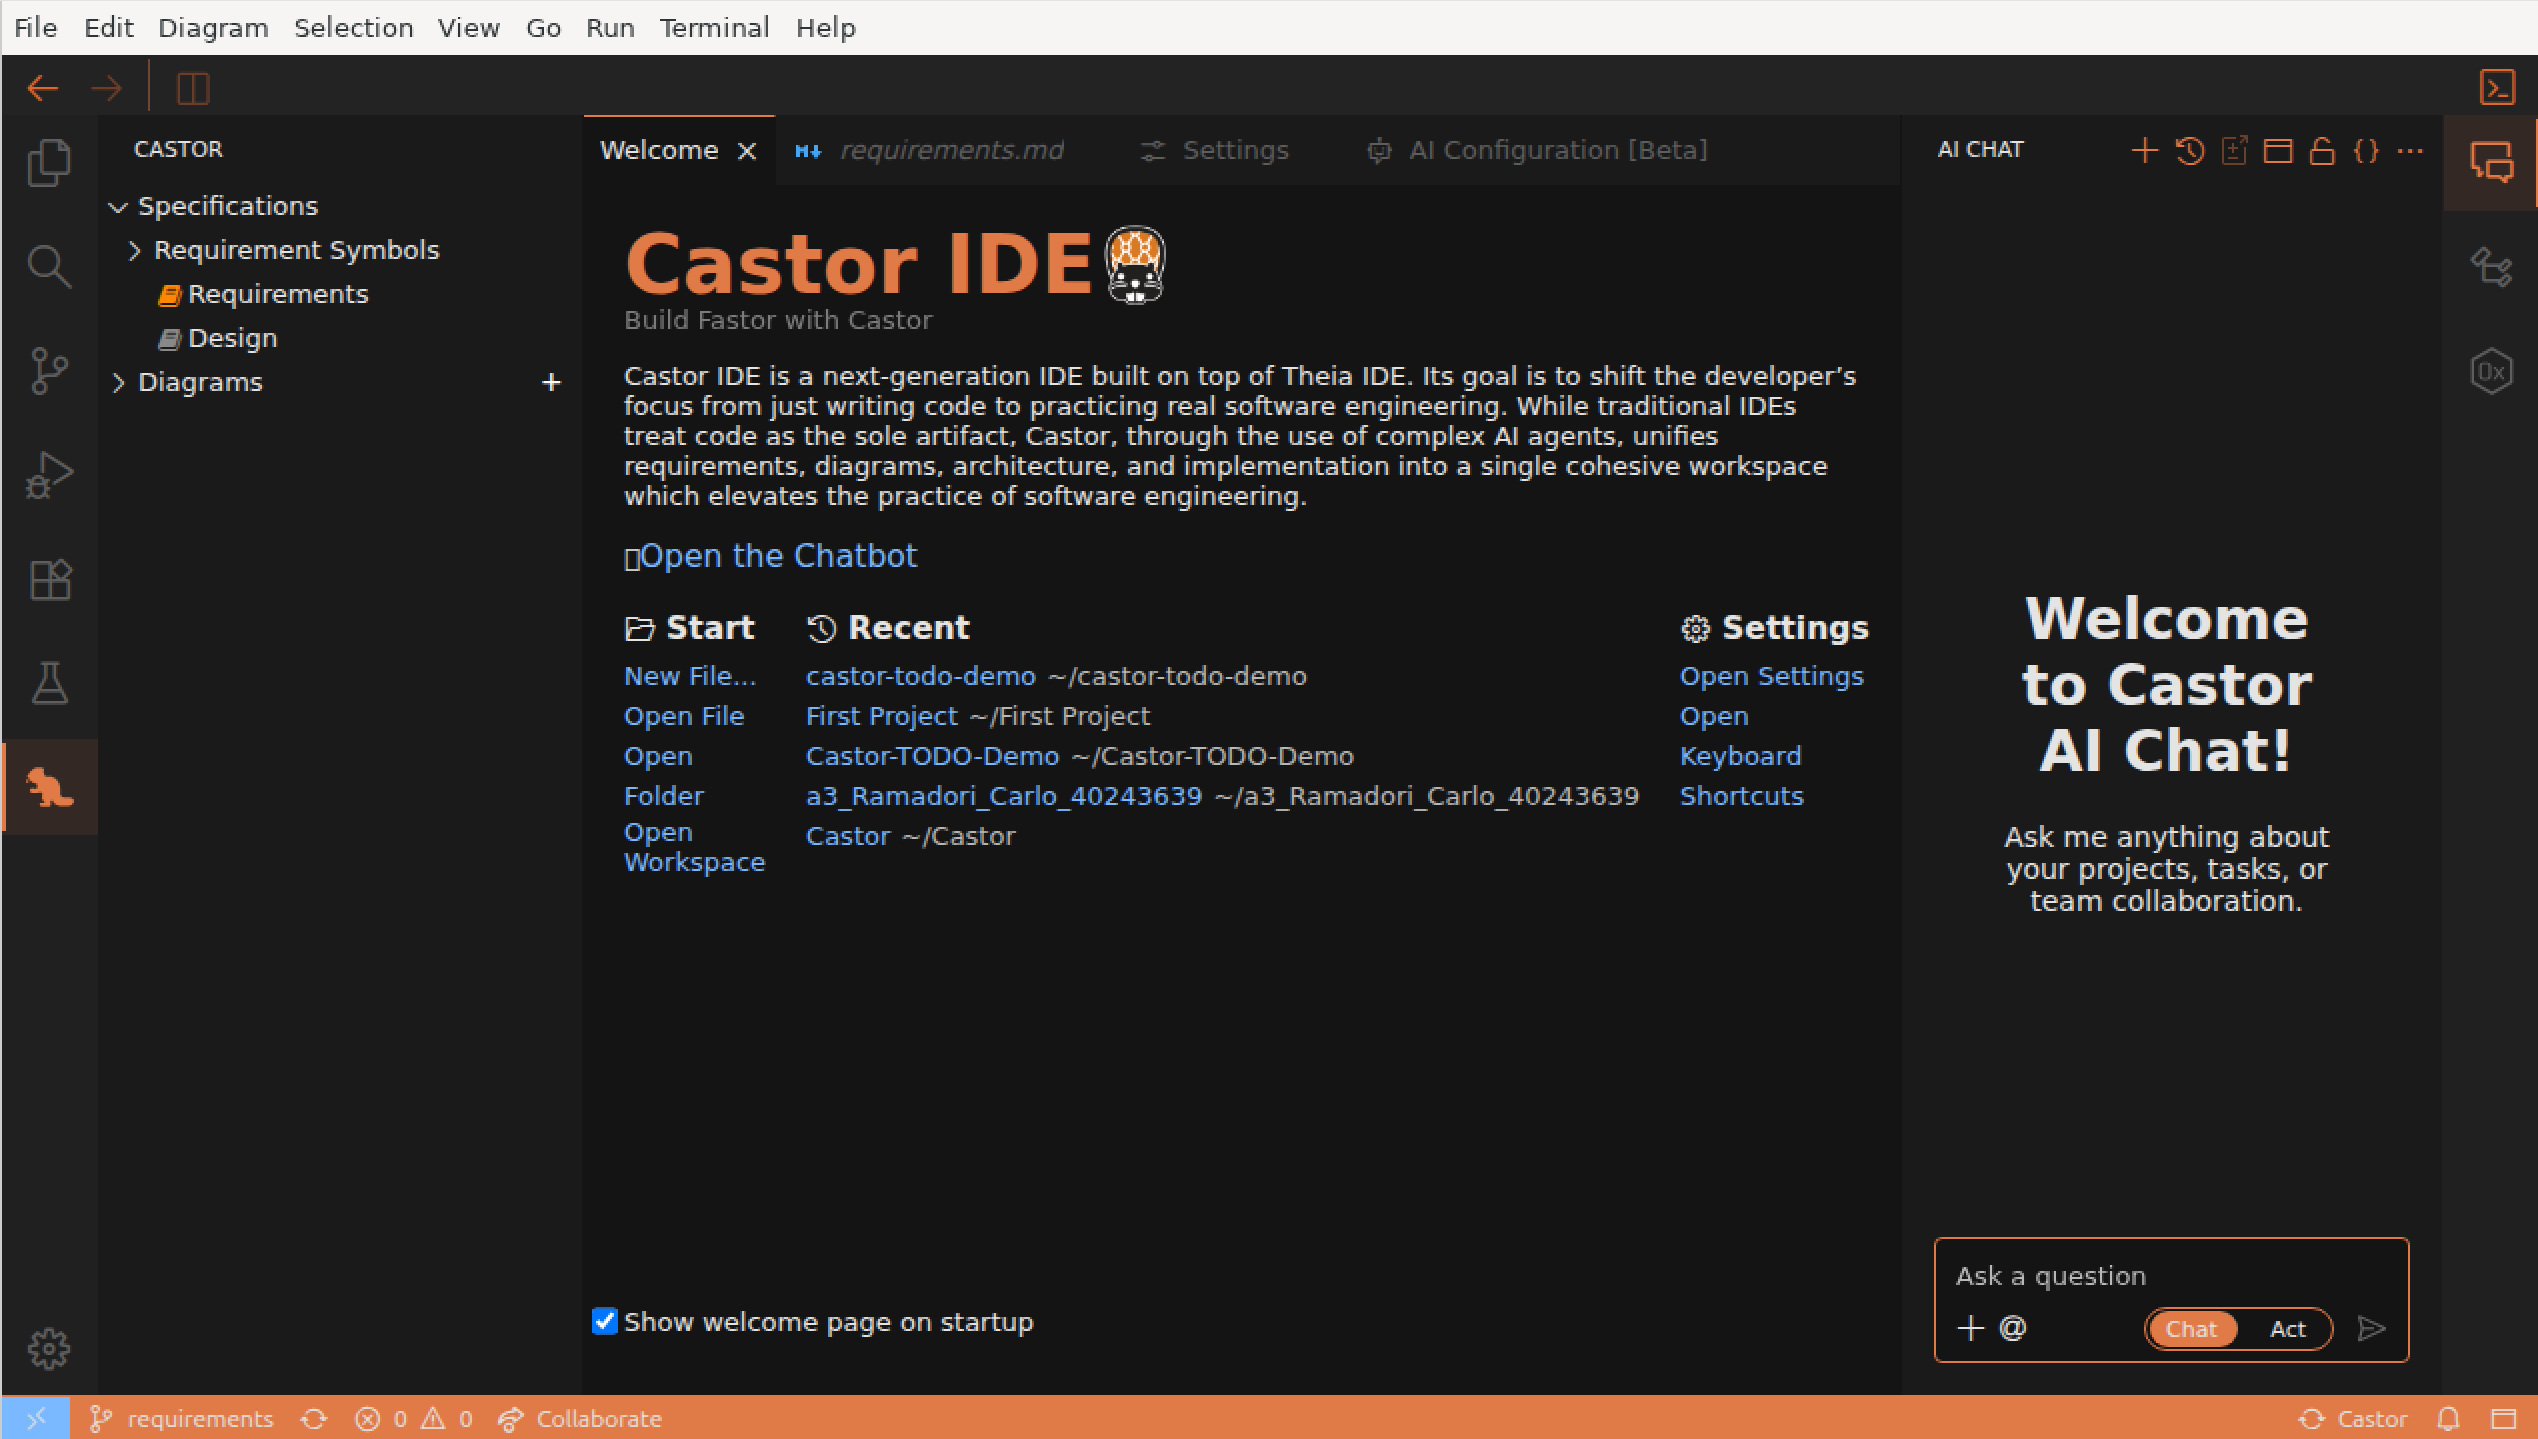
Task: Open recent project Castor-TODO-Demo
Action: pos(931,755)
